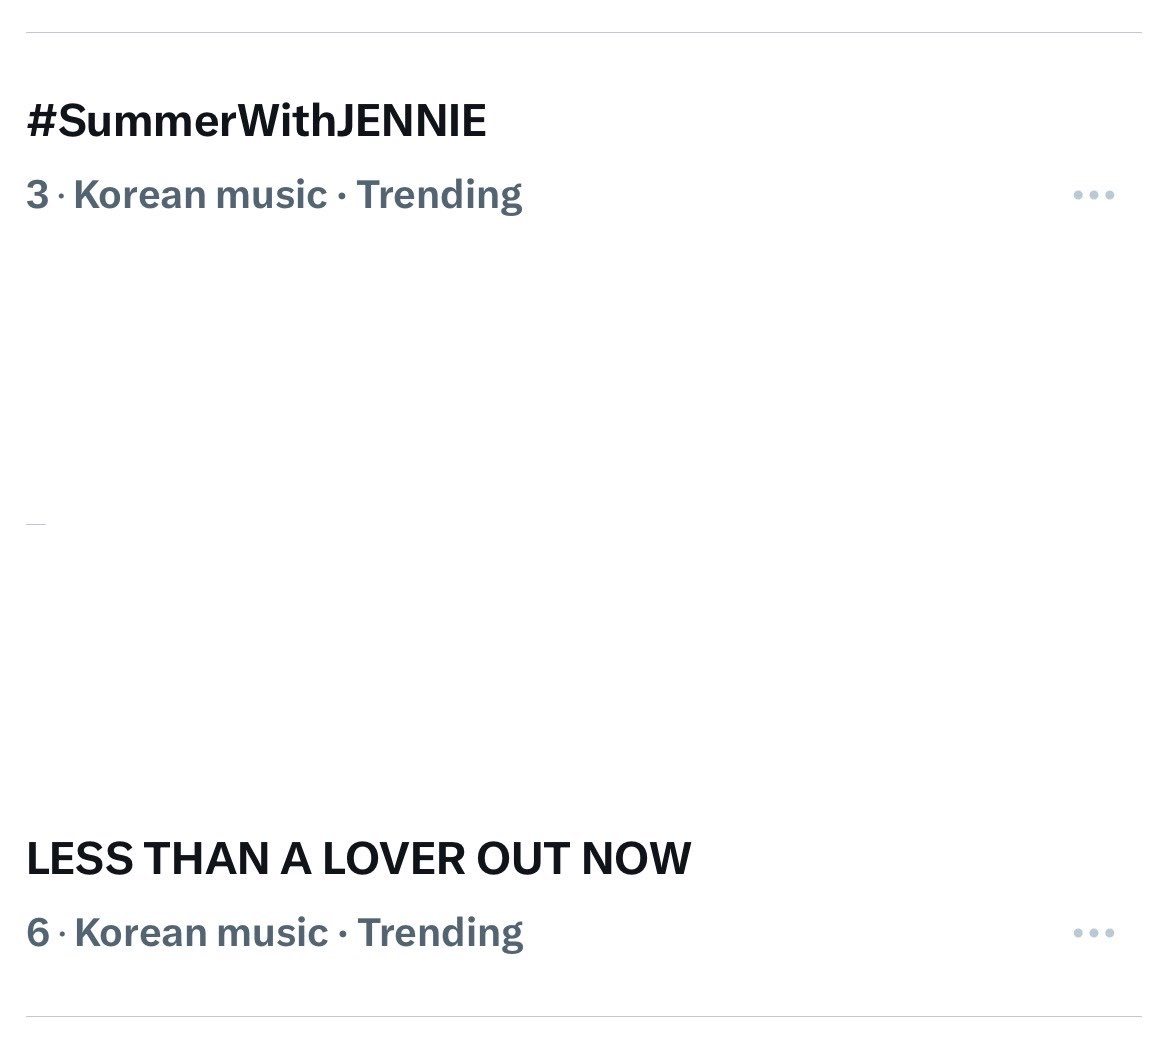Open the #SummerWithJENNIE hashtag trend
1170x1041 pixels.
(x=256, y=121)
